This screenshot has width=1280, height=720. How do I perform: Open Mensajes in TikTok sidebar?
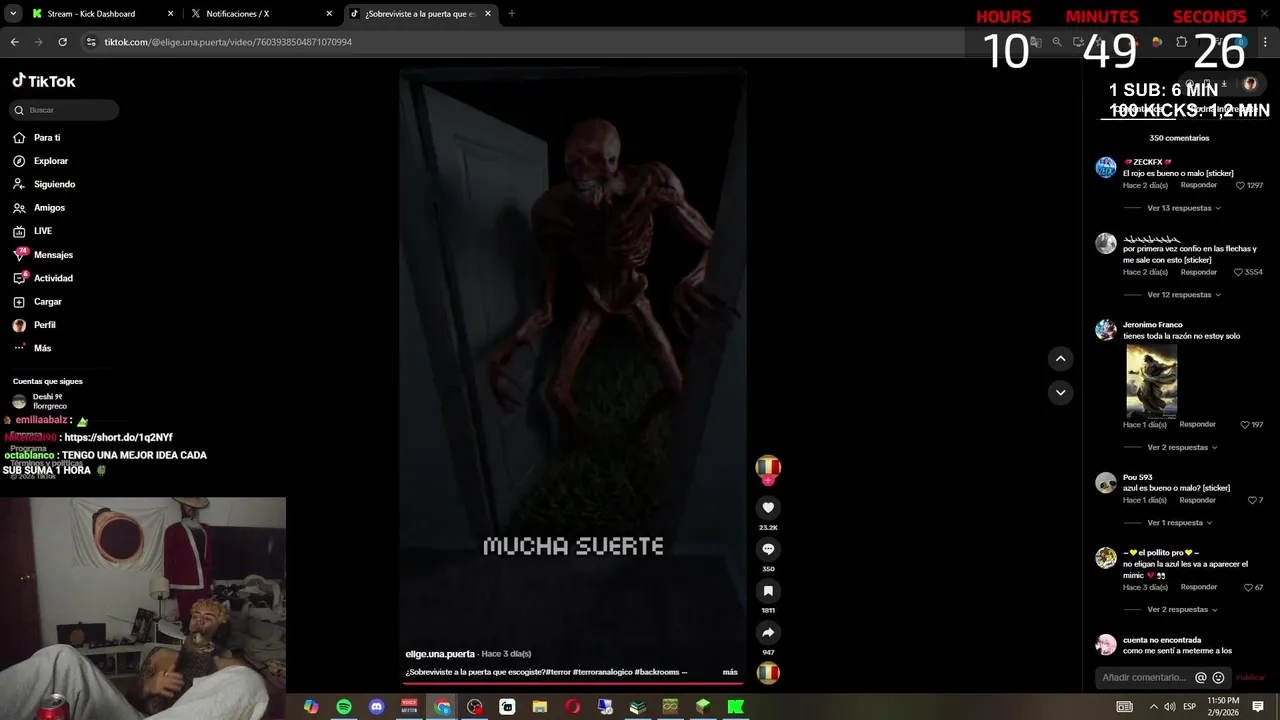53,255
